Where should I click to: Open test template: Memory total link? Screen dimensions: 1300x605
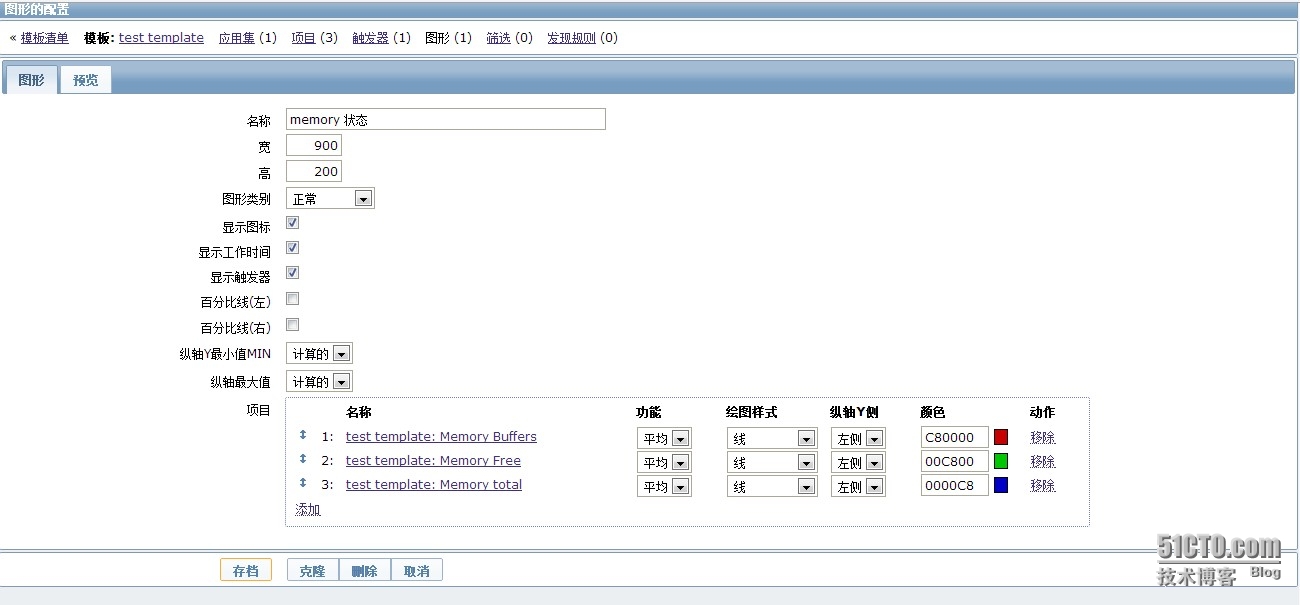(434, 484)
